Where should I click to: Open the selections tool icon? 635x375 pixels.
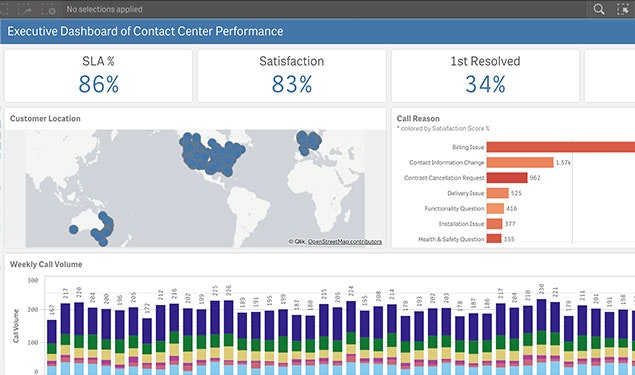(623, 9)
